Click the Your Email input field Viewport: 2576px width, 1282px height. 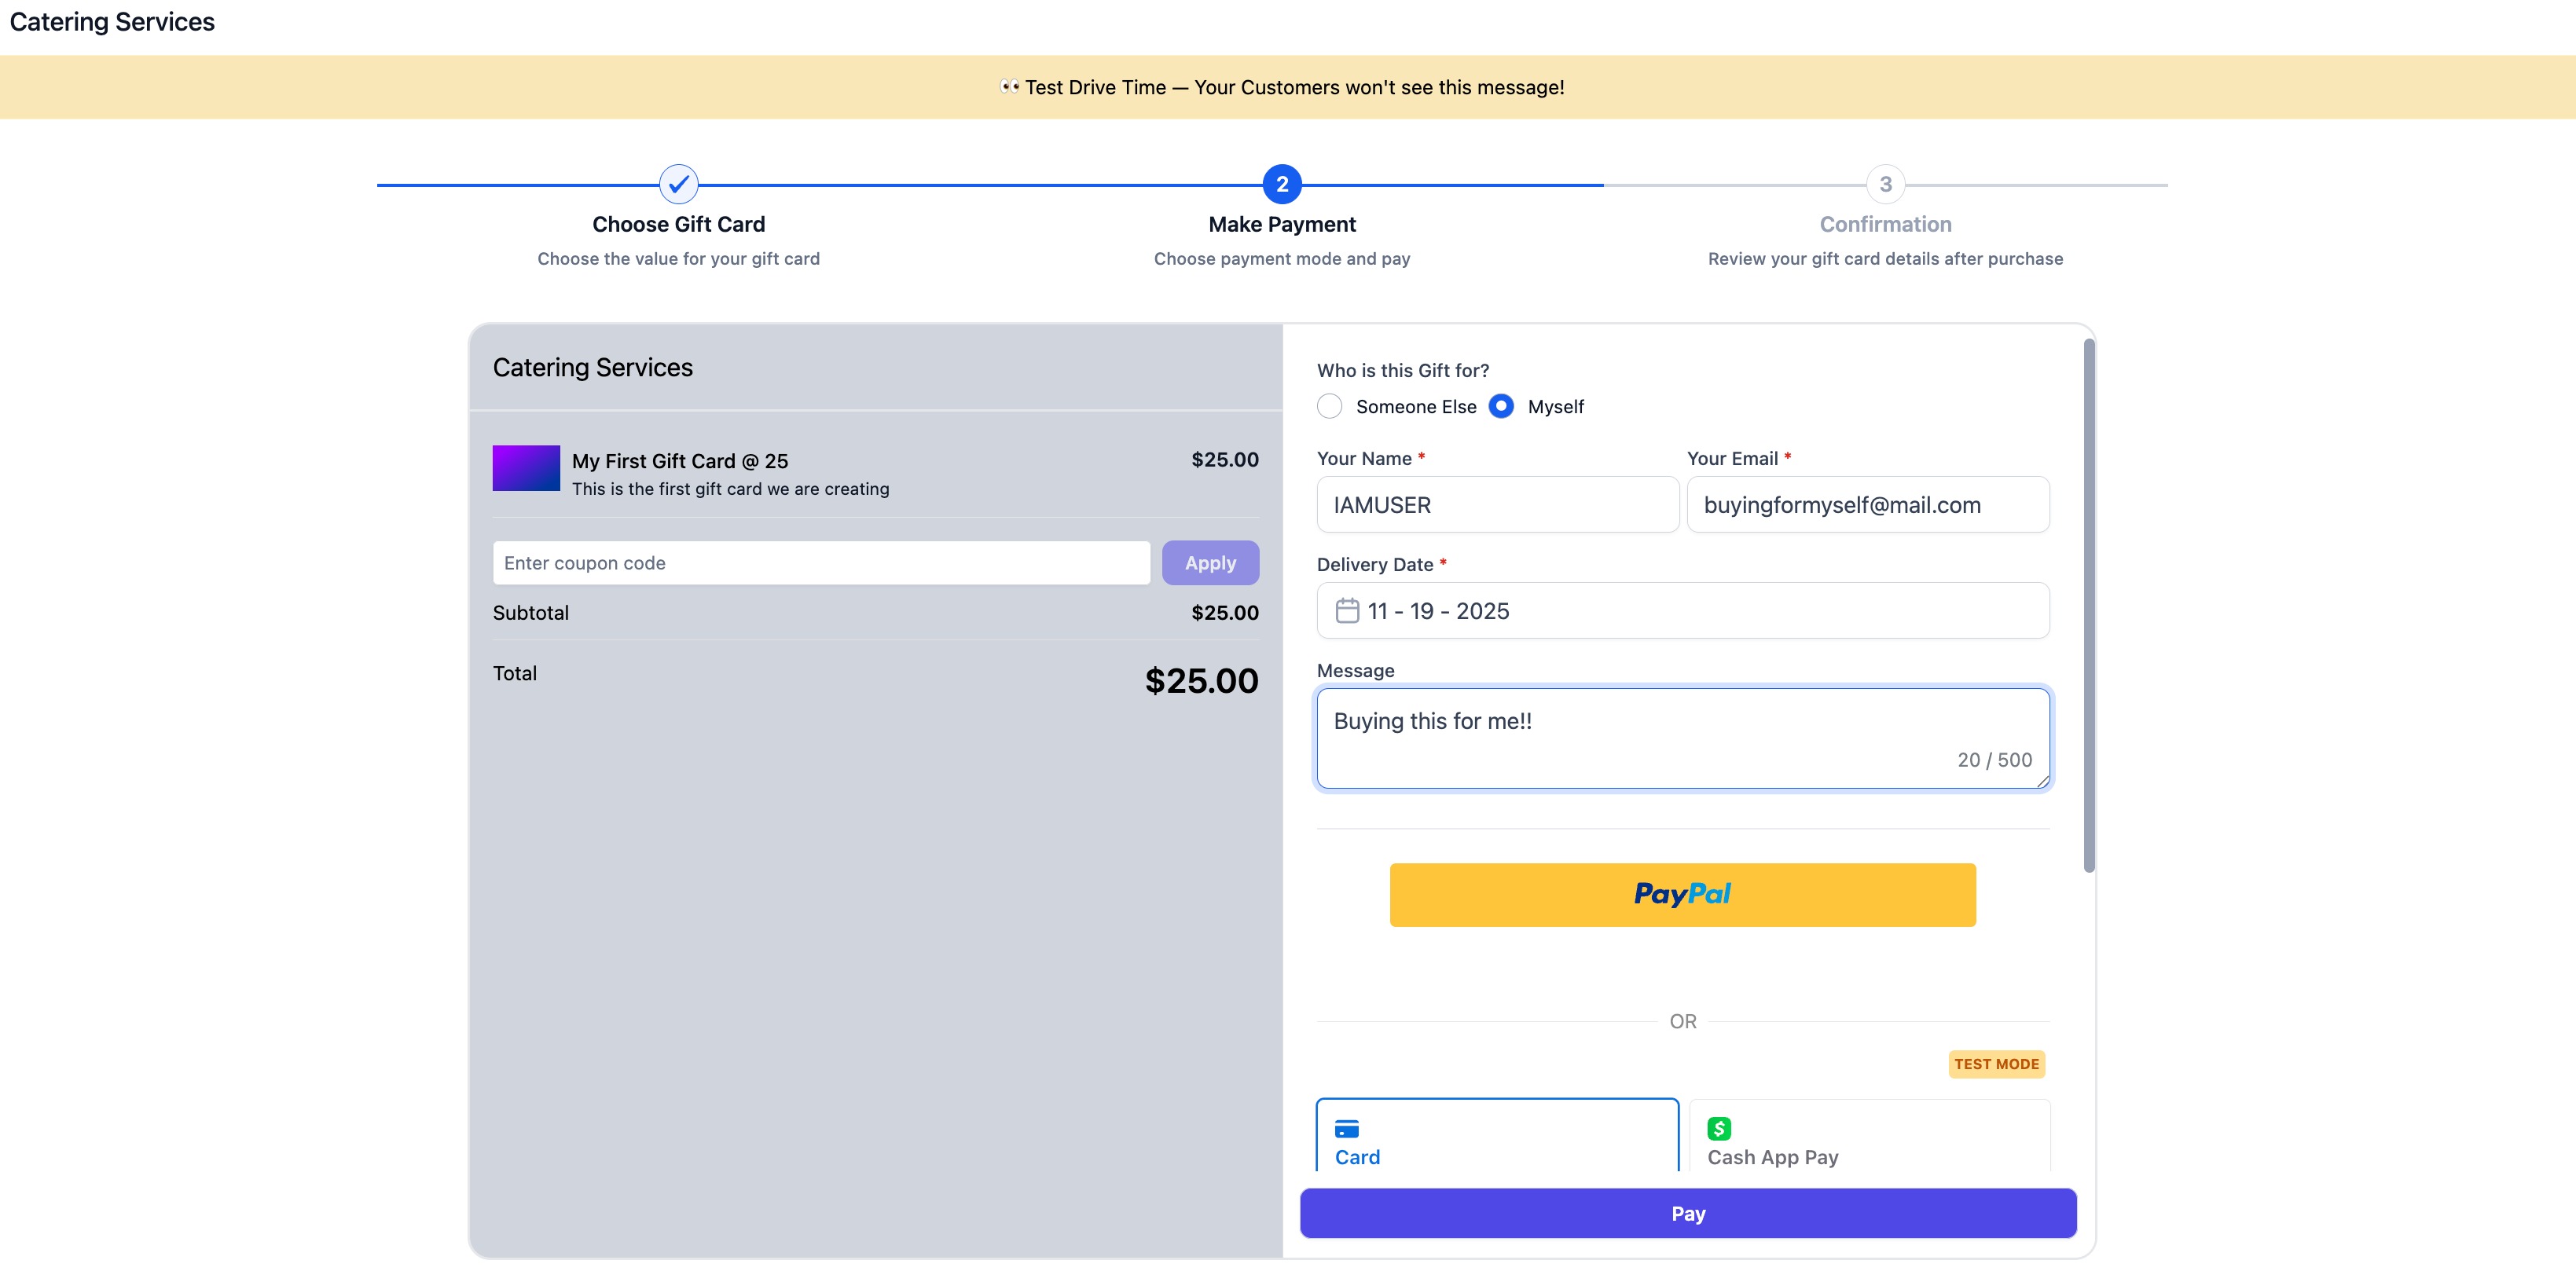(x=1867, y=504)
